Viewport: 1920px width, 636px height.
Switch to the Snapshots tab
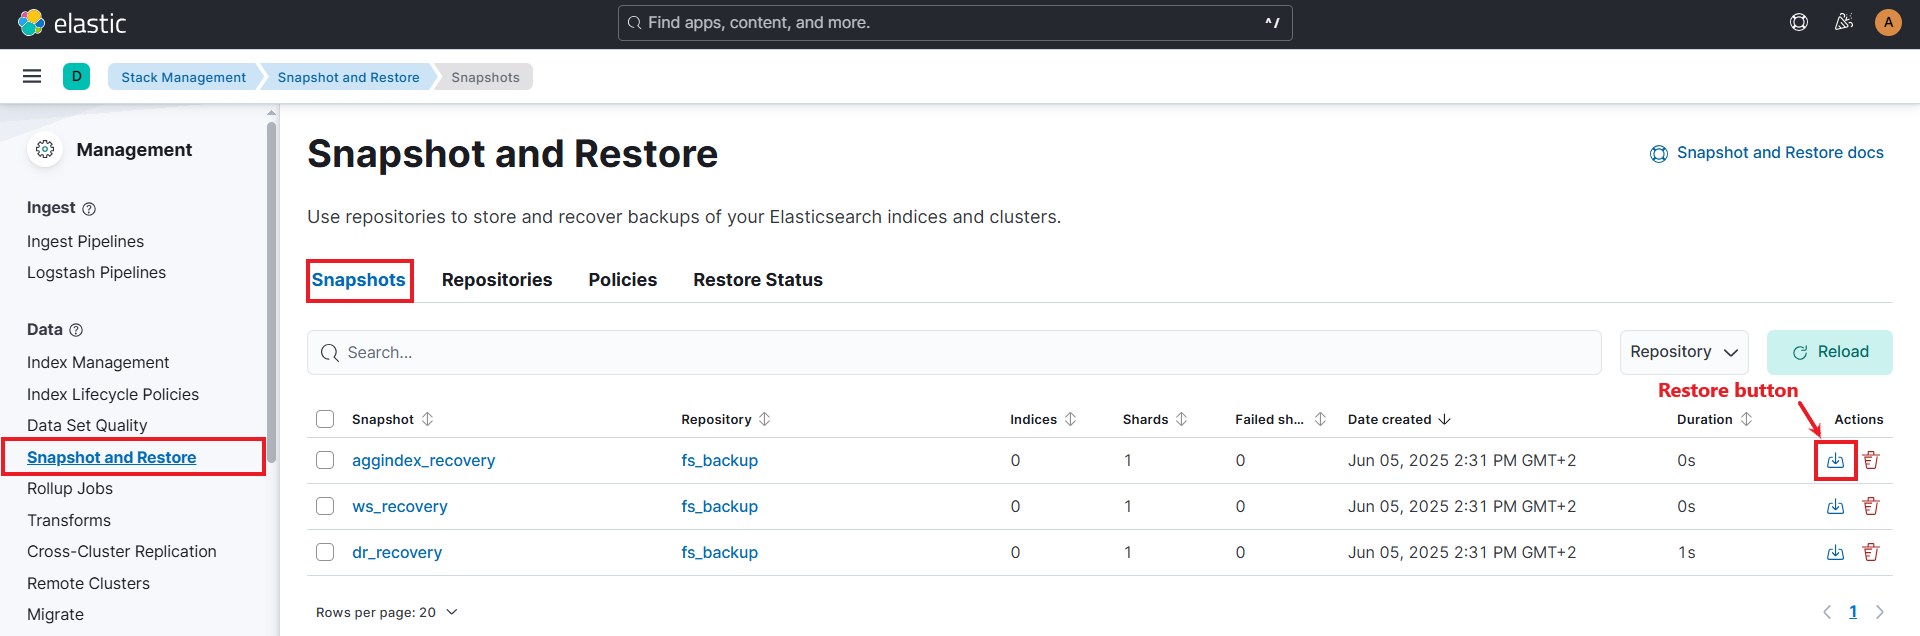(359, 280)
